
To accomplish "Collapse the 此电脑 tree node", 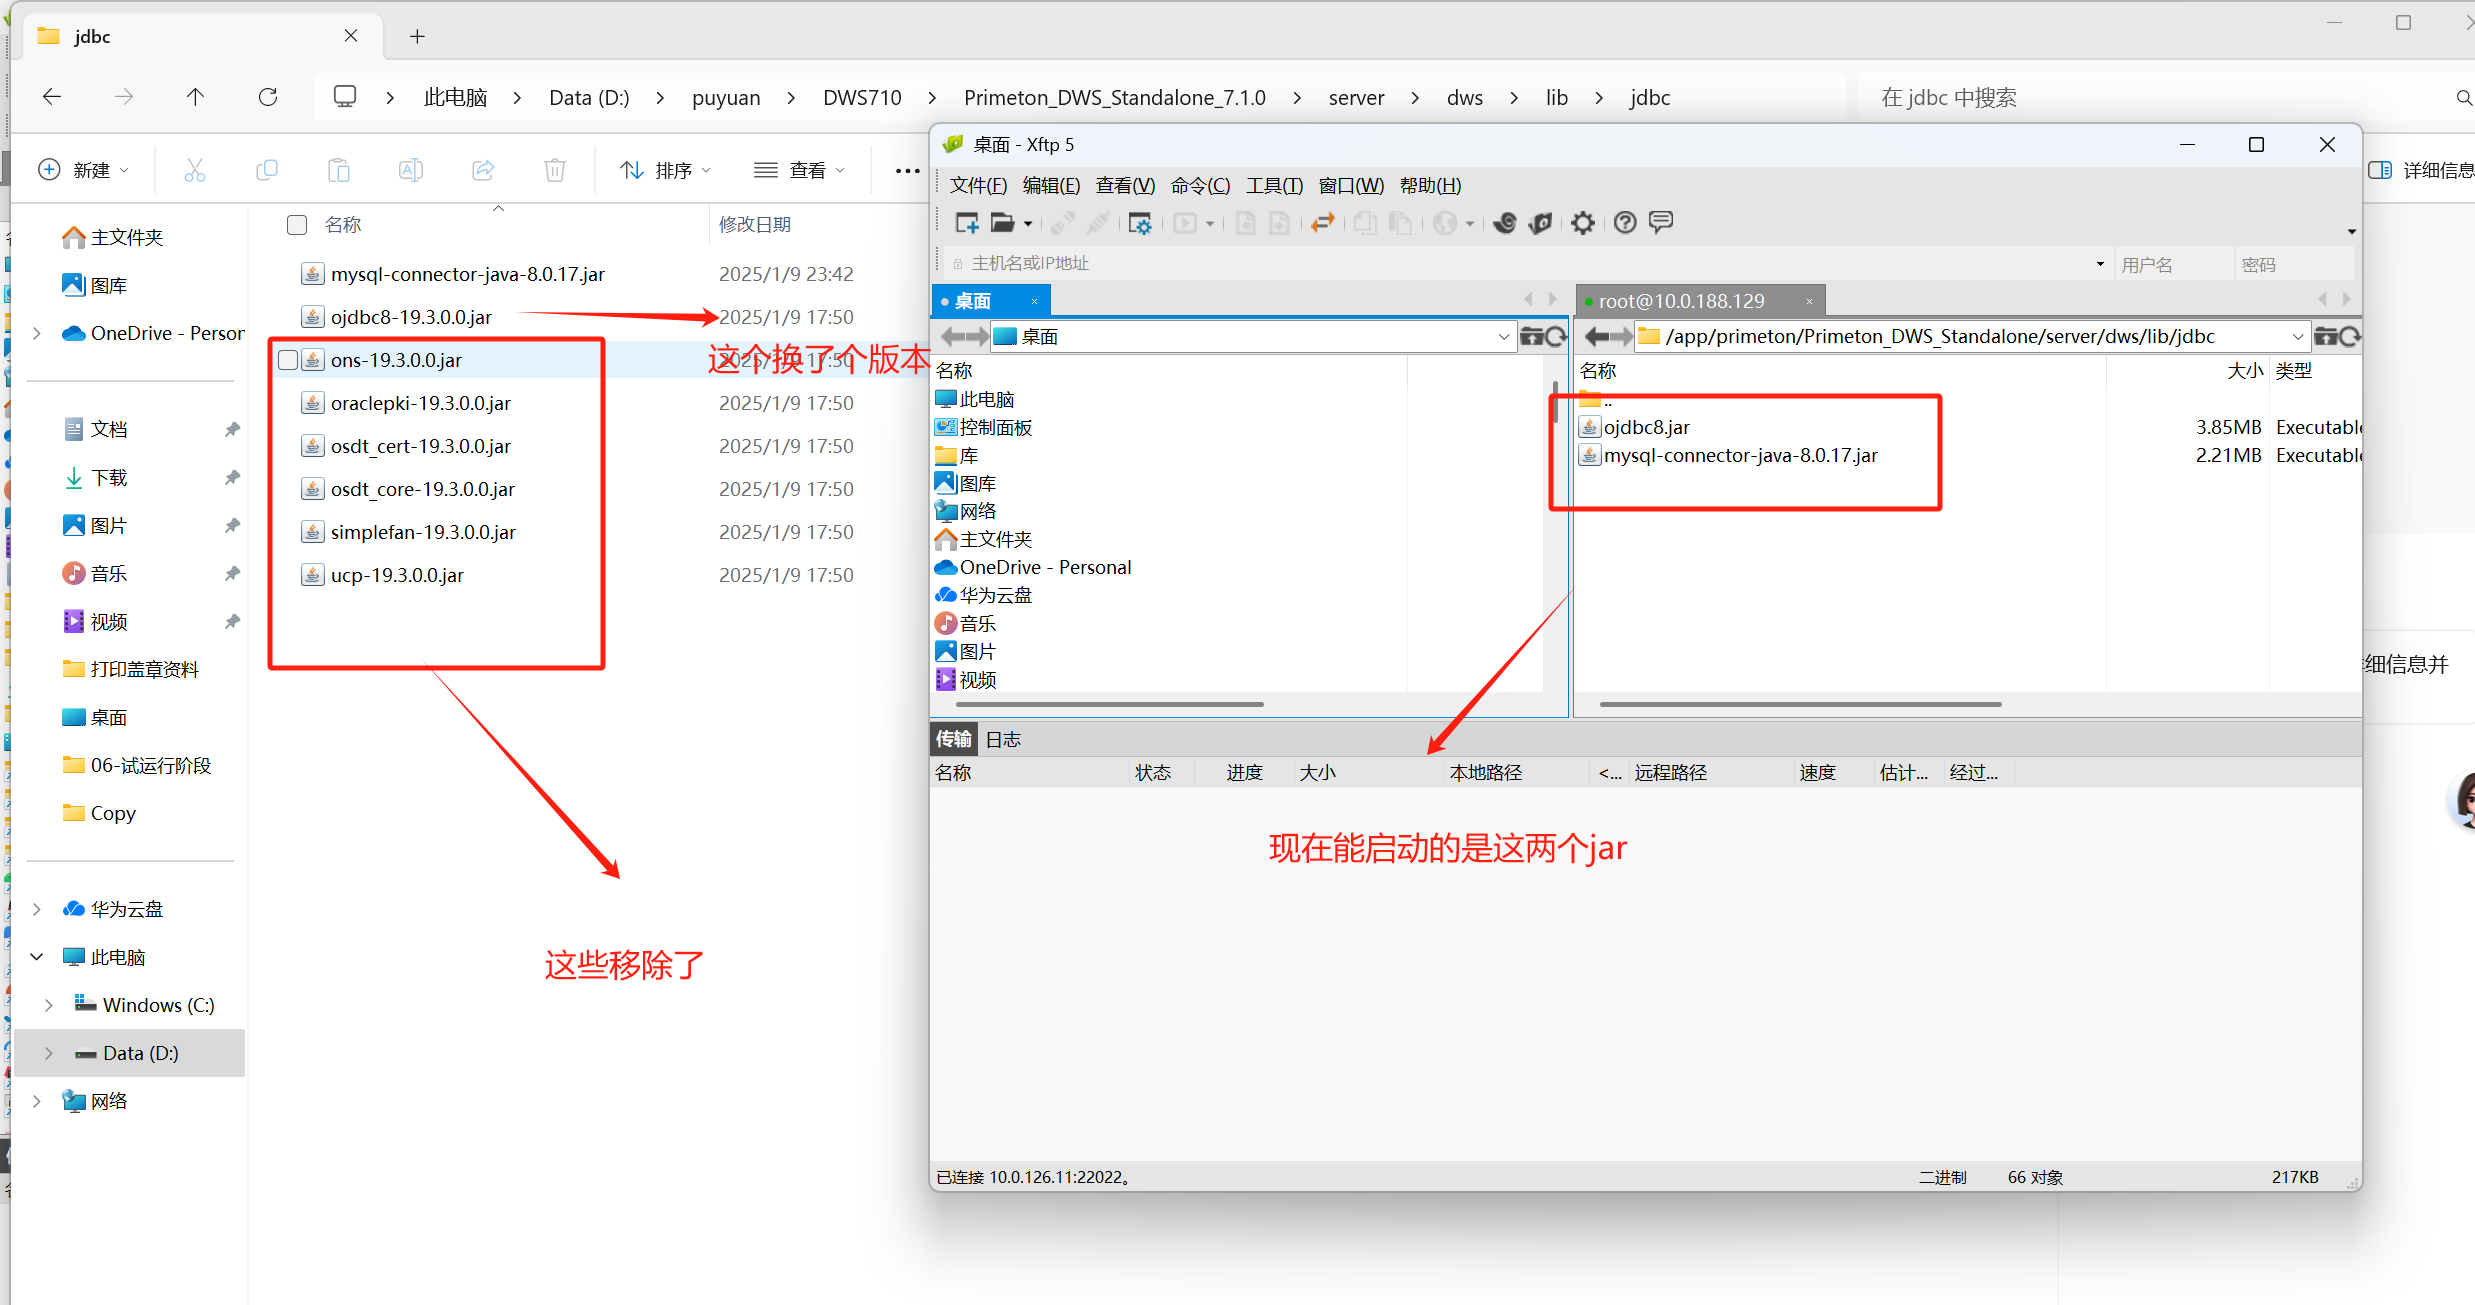I will (x=37, y=957).
